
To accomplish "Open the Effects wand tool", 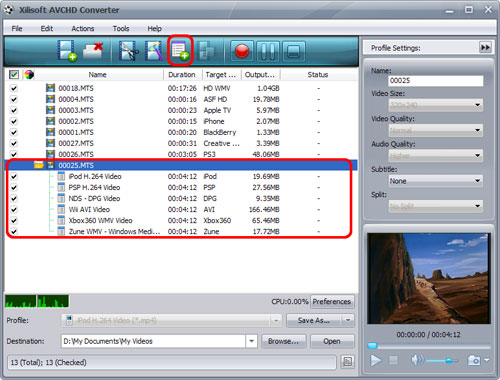I will click(154, 51).
